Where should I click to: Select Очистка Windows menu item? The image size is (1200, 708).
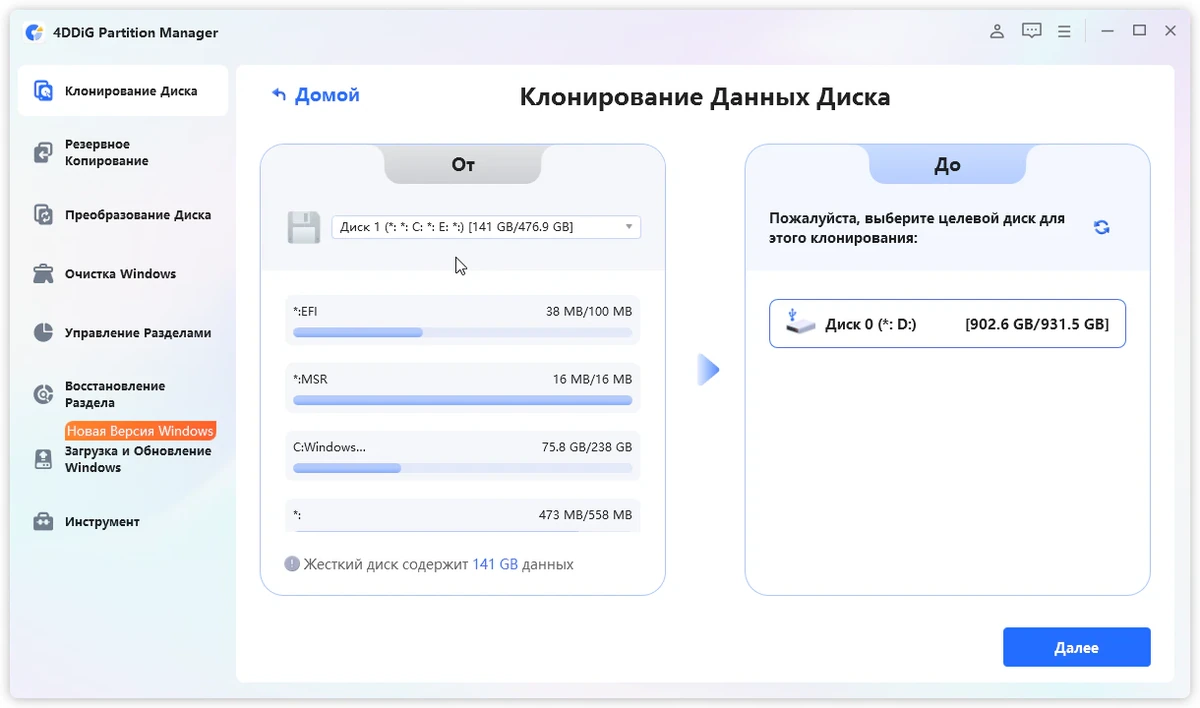pyautogui.click(x=123, y=274)
